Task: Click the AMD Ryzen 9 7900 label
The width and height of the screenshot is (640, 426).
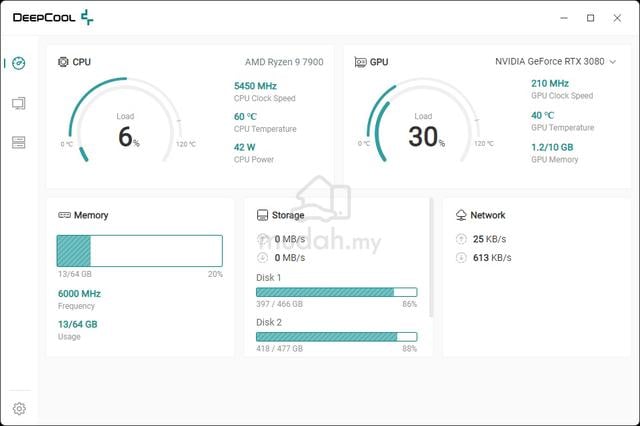Action: pos(284,62)
